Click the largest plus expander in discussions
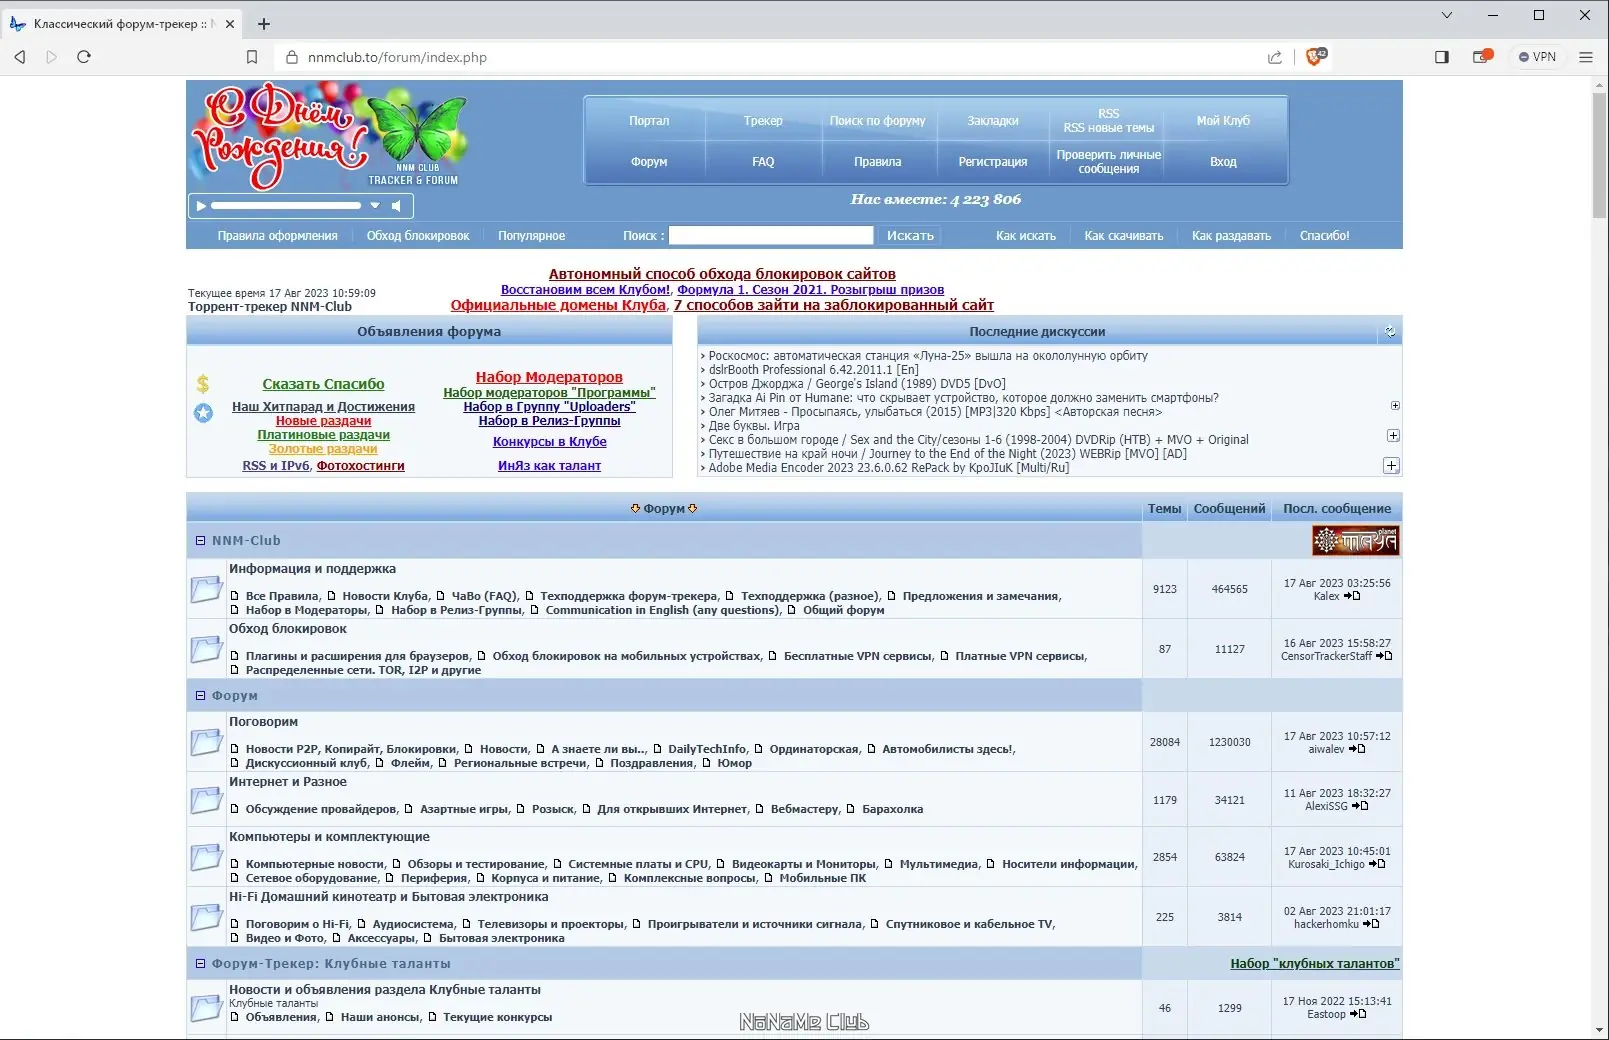The image size is (1609, 1040). (1391, 466)
